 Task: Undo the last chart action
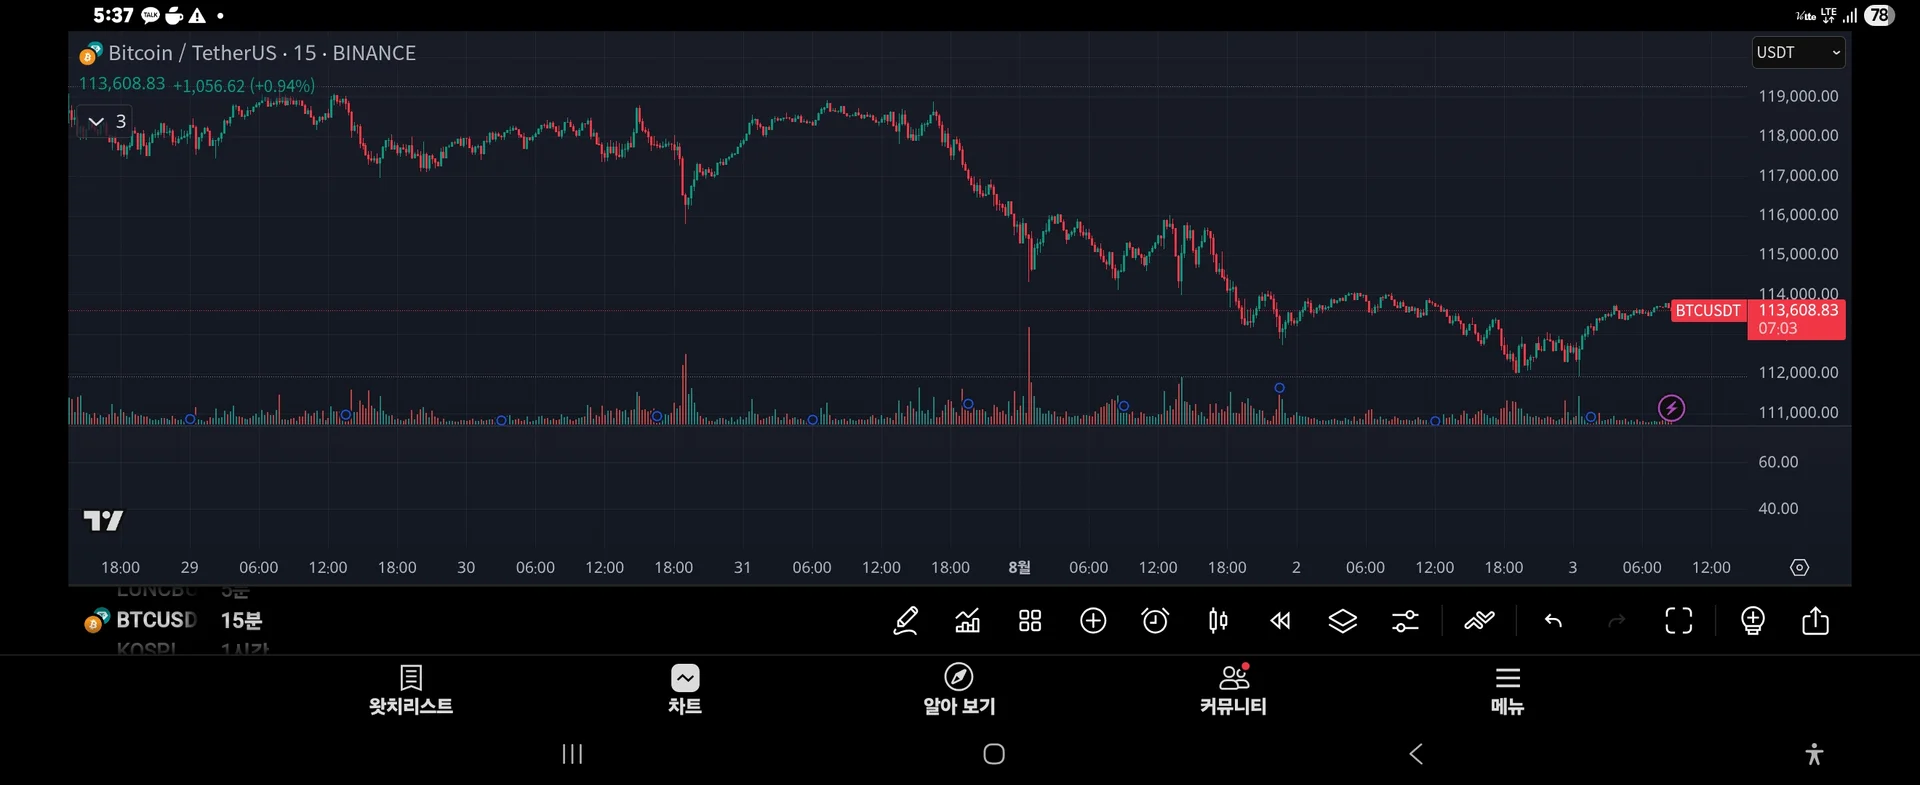1553,621
